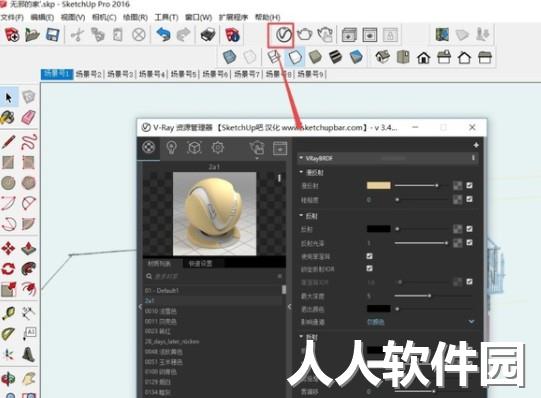The height and width of the screenshot is (398, 541).
Task: Click the Iso house view icon
Action: (382, 57)
